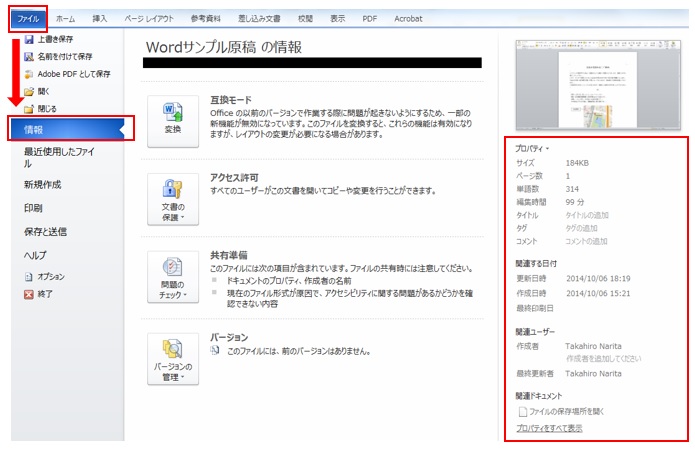Open the 文書の保護 dropdown button
This screenshot has height=450, width=695.
tap(173, 199)
